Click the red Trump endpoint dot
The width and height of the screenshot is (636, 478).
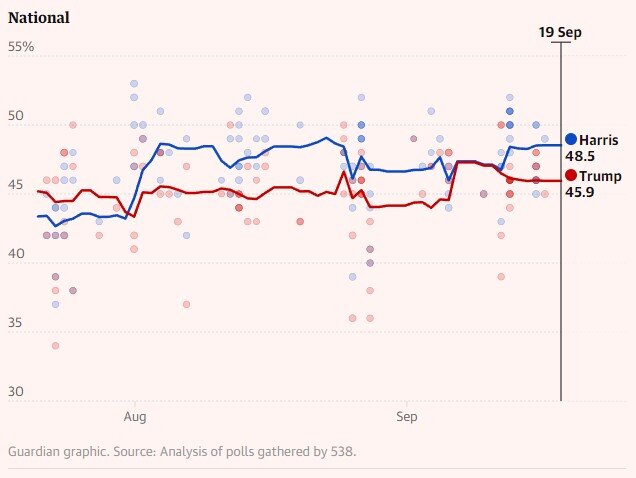tap(571, 176)
